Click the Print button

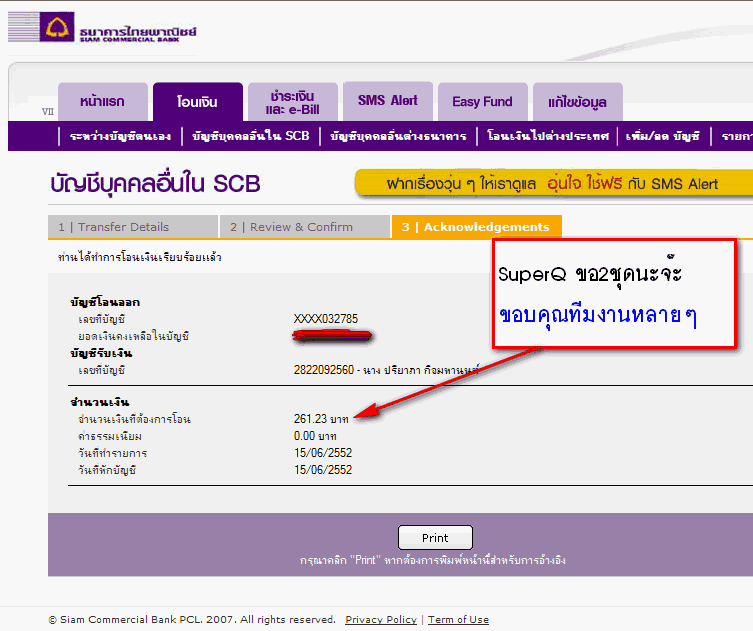[435, 538]
